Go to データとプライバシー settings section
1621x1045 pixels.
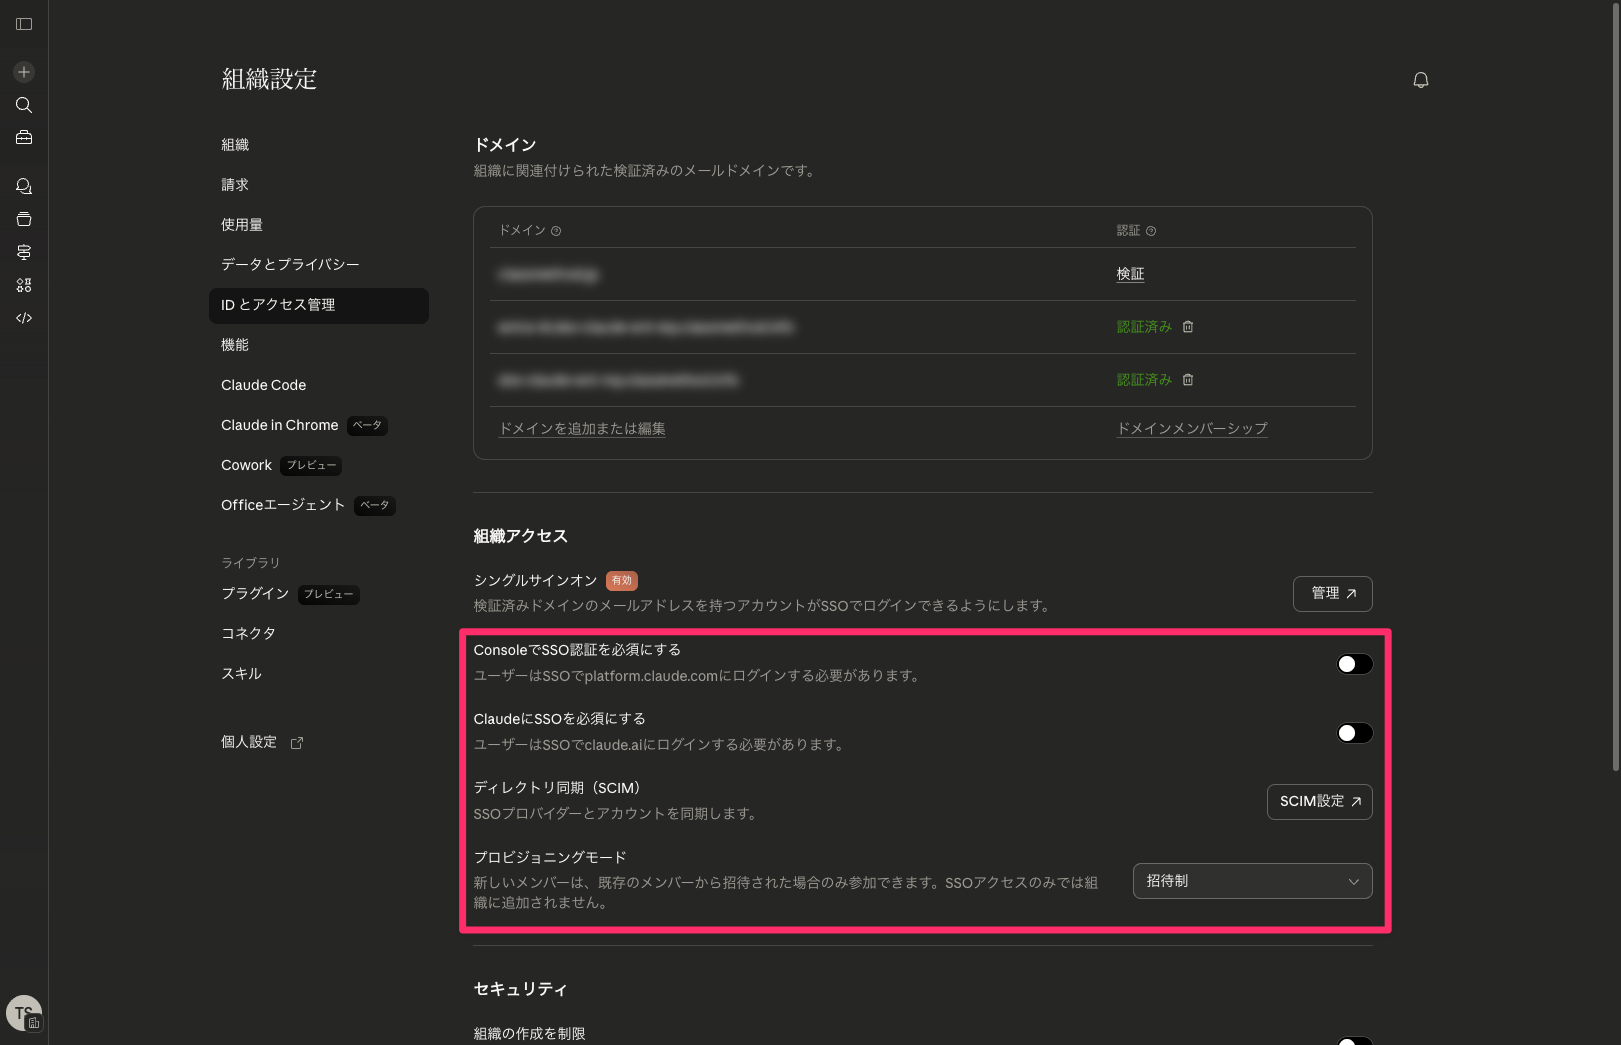pyautogui.click(x=290, y=264)
